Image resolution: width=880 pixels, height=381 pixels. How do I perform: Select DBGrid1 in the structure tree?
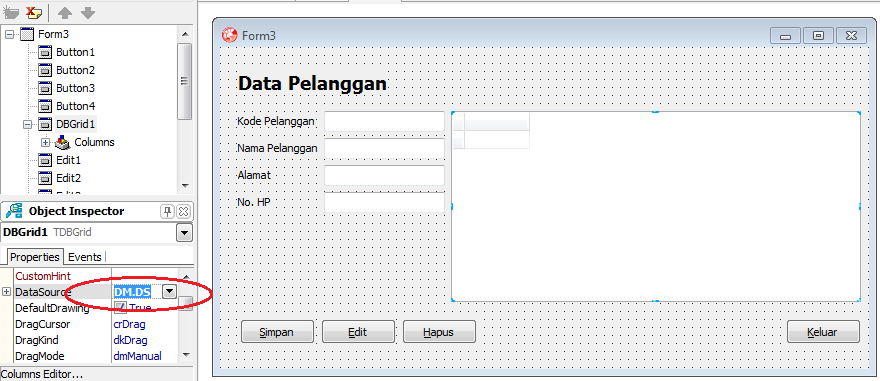point(75,124)
